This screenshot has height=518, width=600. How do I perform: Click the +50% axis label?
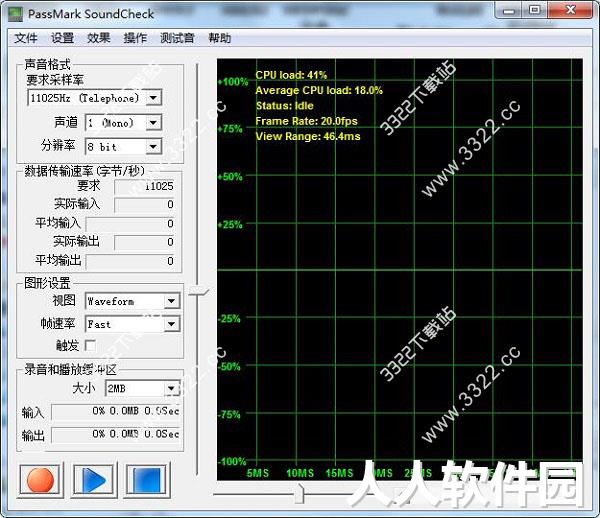230,176
